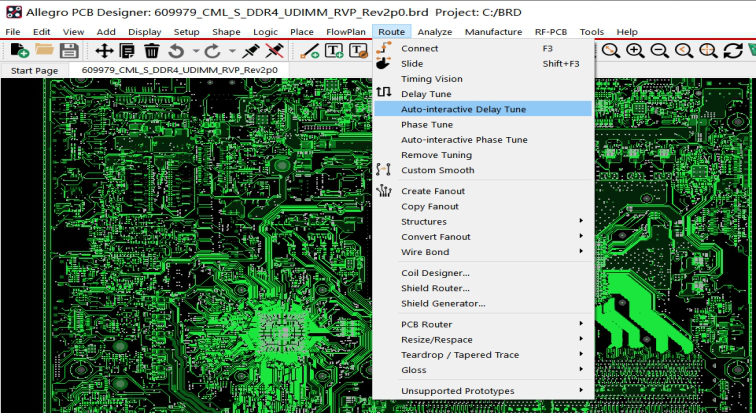Open the Analyze menu

435,32
